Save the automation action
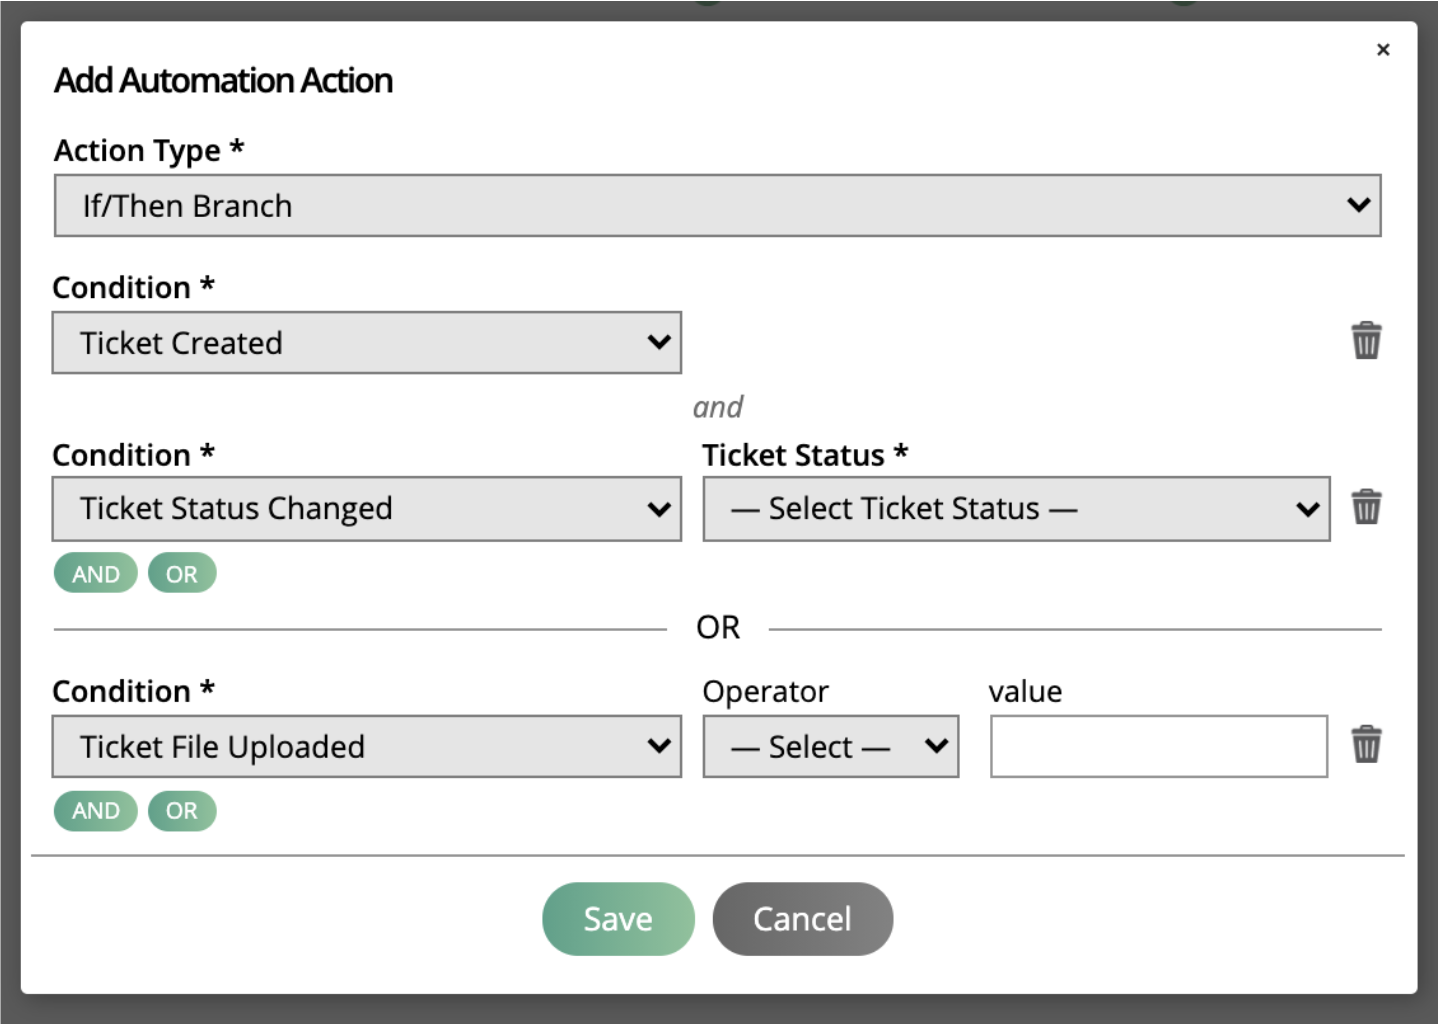This screenshot has height=1024, width=1438. [x=617, y=918]
